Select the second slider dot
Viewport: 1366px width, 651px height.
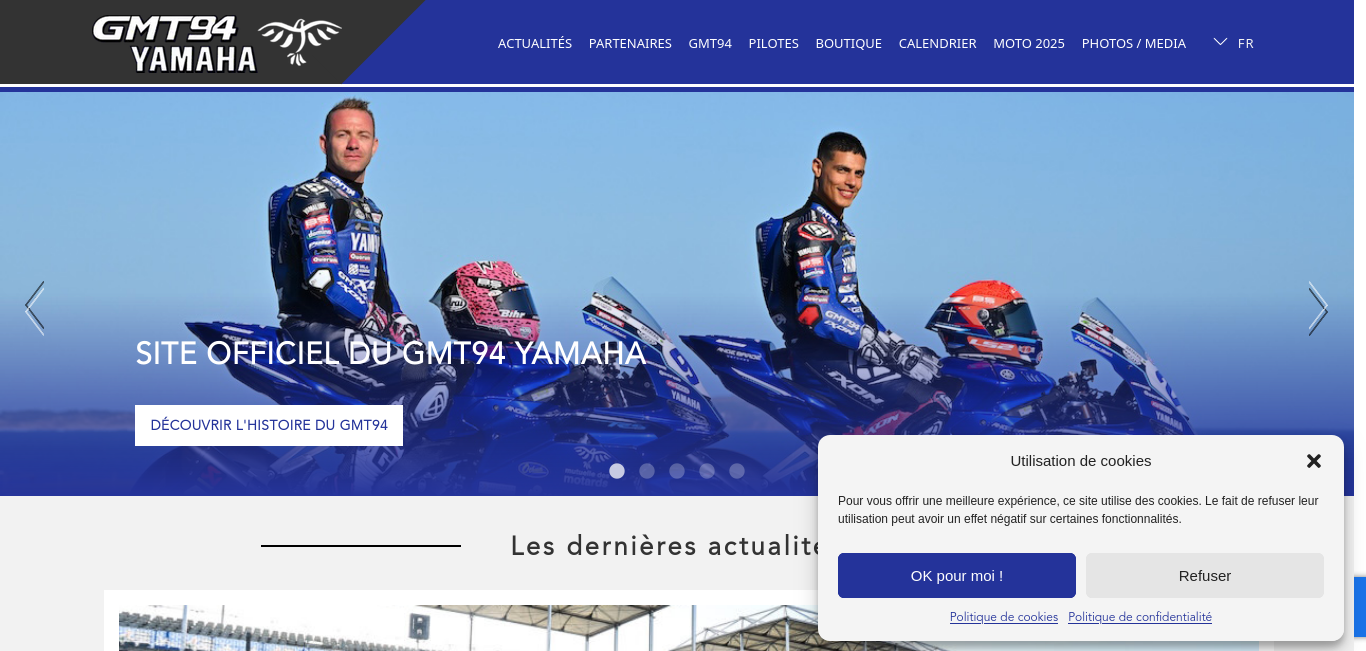pyautogui.click(x=647, y=471)
